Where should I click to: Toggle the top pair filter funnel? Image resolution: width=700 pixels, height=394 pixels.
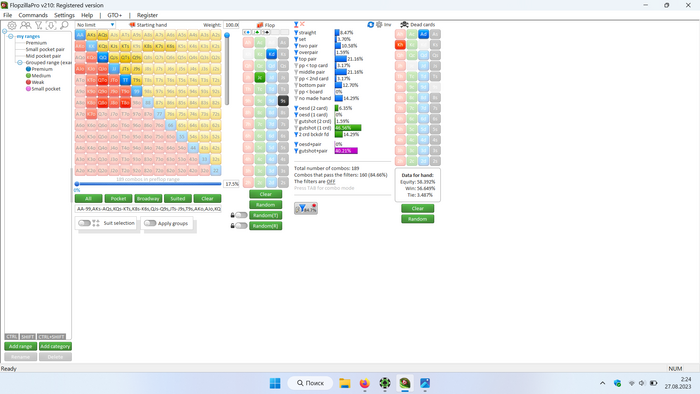(296, 59)
